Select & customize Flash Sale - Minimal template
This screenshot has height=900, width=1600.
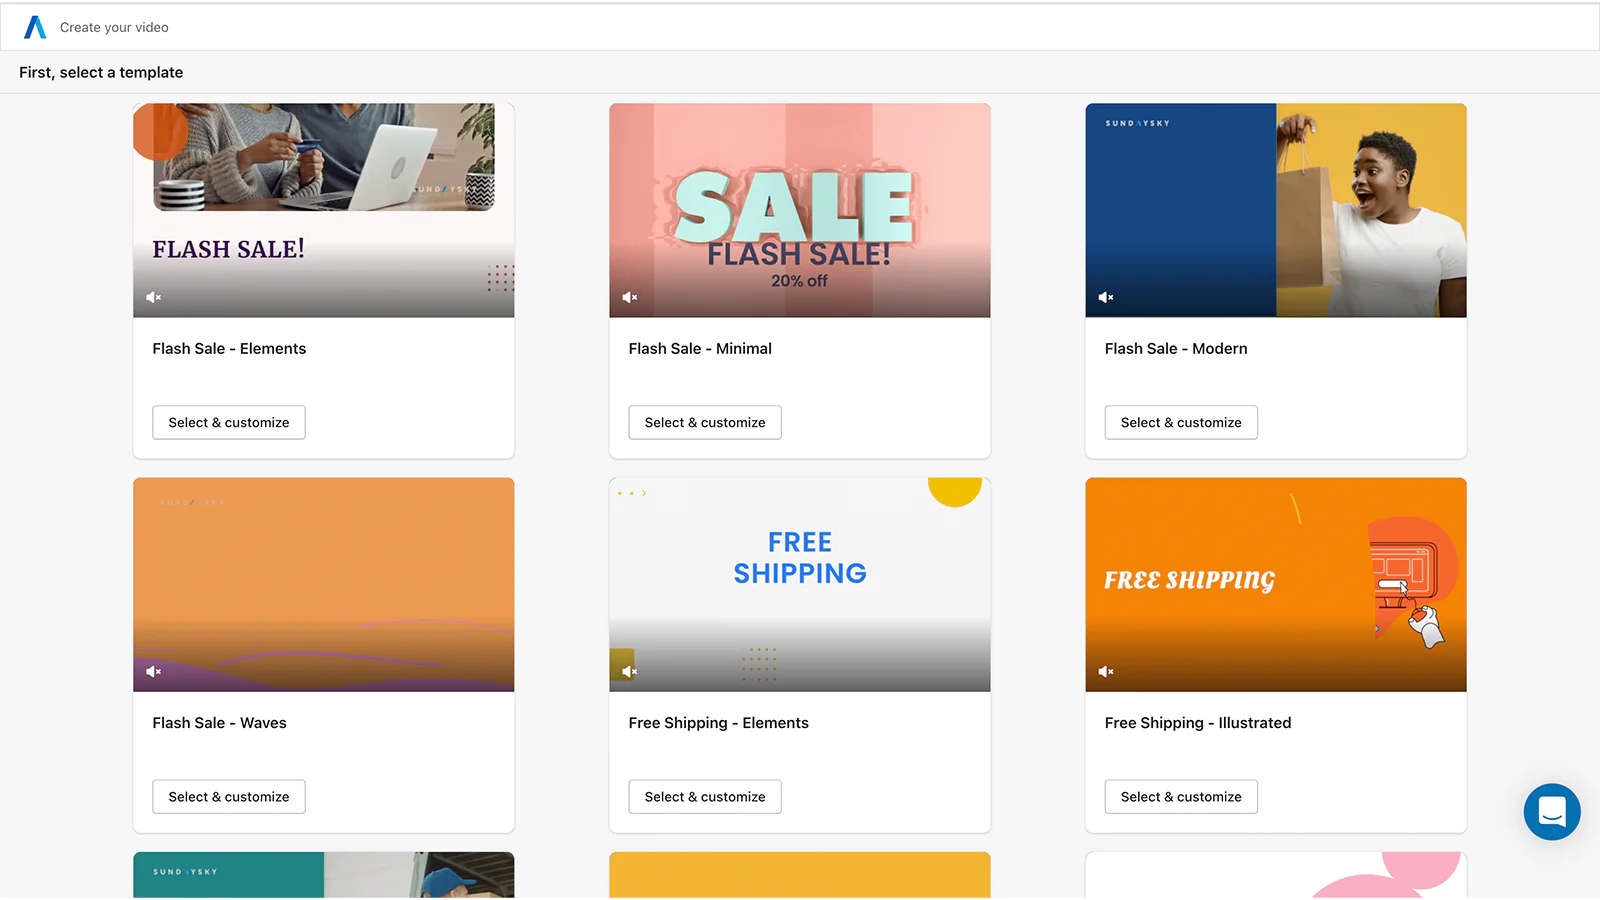pyautogui.click(x=705, y=422)
